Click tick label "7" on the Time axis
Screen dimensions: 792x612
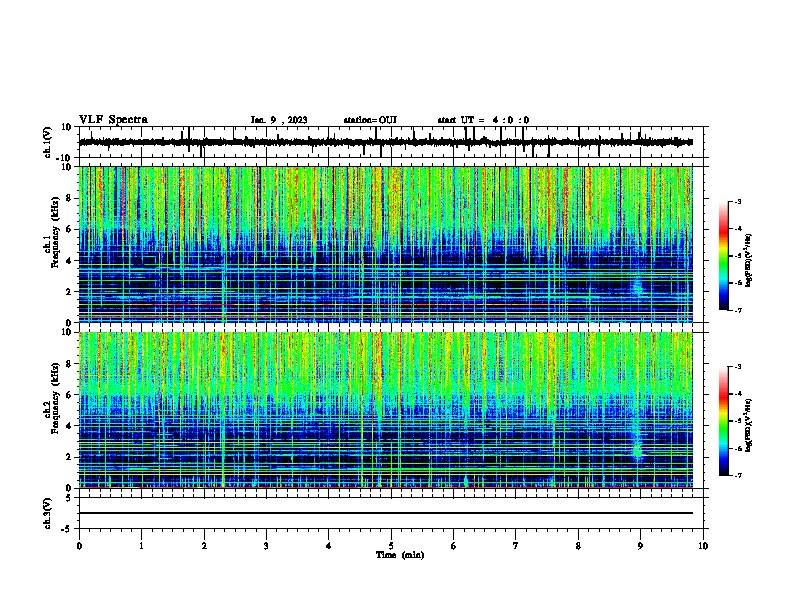(x=515, y=546)
